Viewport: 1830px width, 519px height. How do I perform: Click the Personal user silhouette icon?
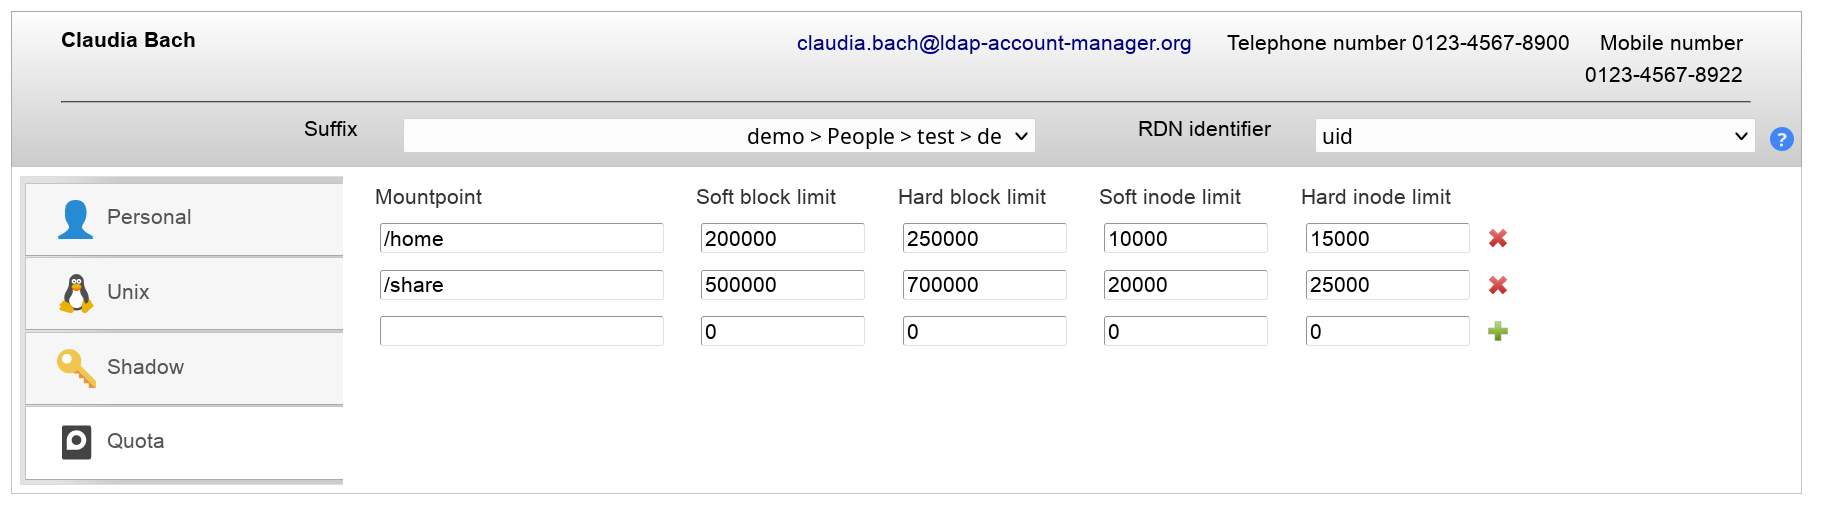pos(76,219)
